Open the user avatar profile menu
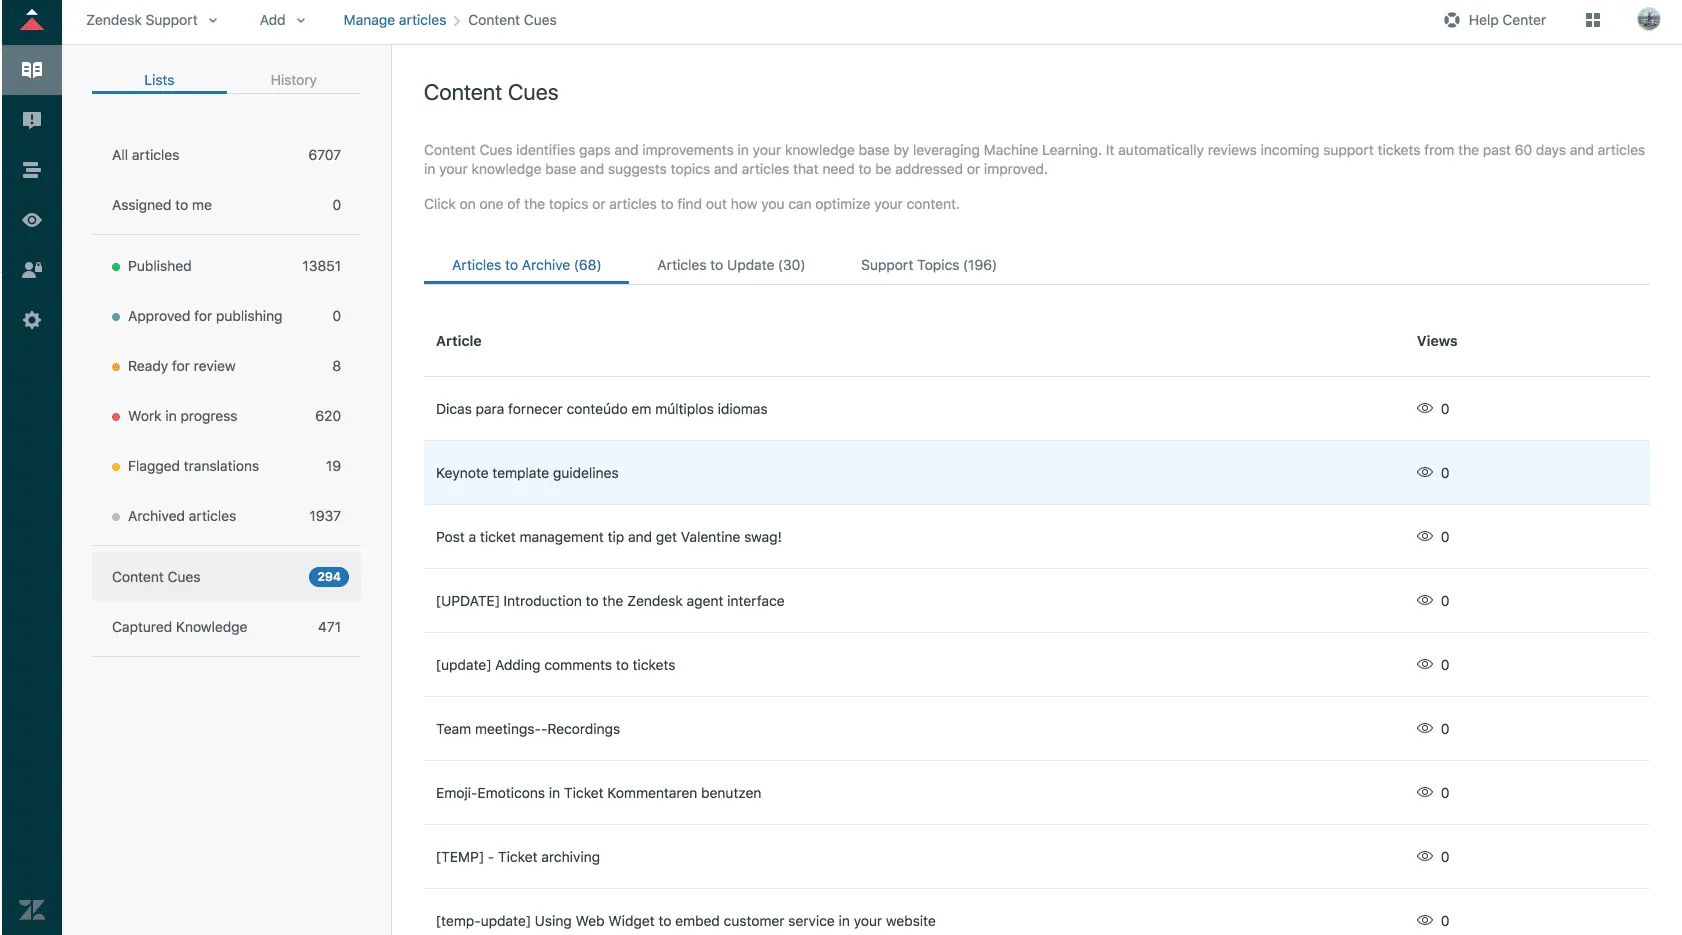The image size is (1682, 935). 1648,20
